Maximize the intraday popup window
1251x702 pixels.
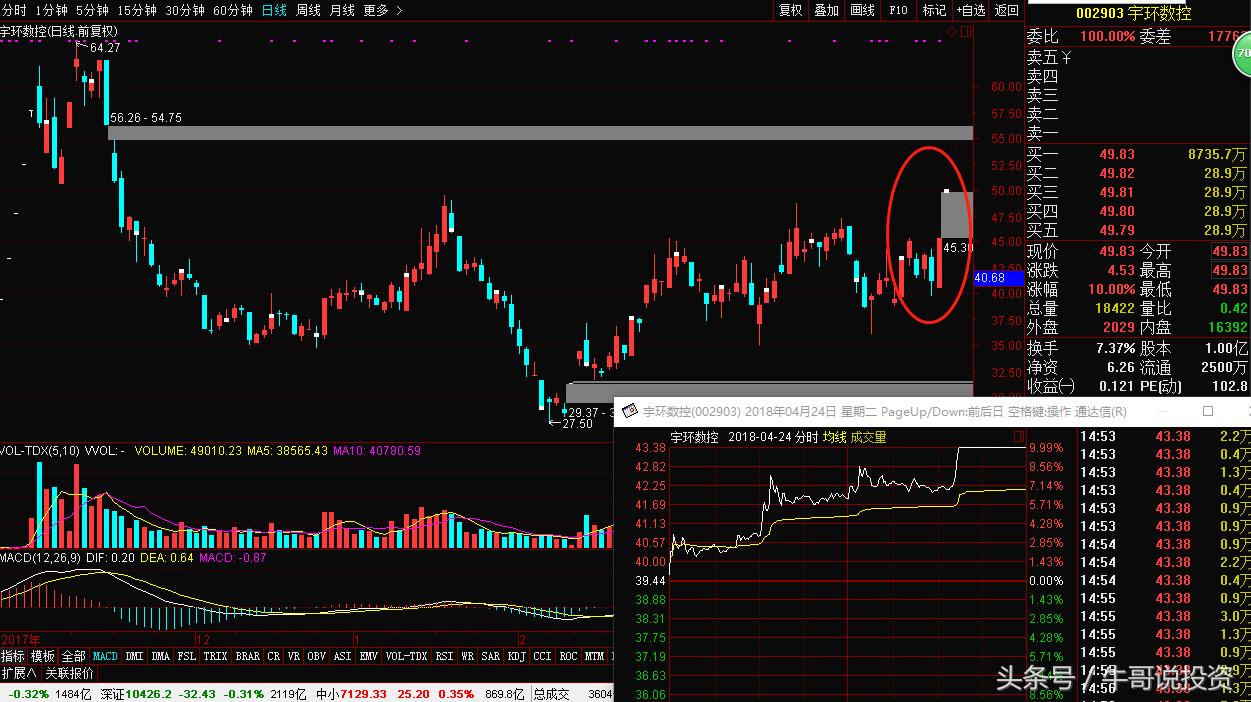[1207, 411]
